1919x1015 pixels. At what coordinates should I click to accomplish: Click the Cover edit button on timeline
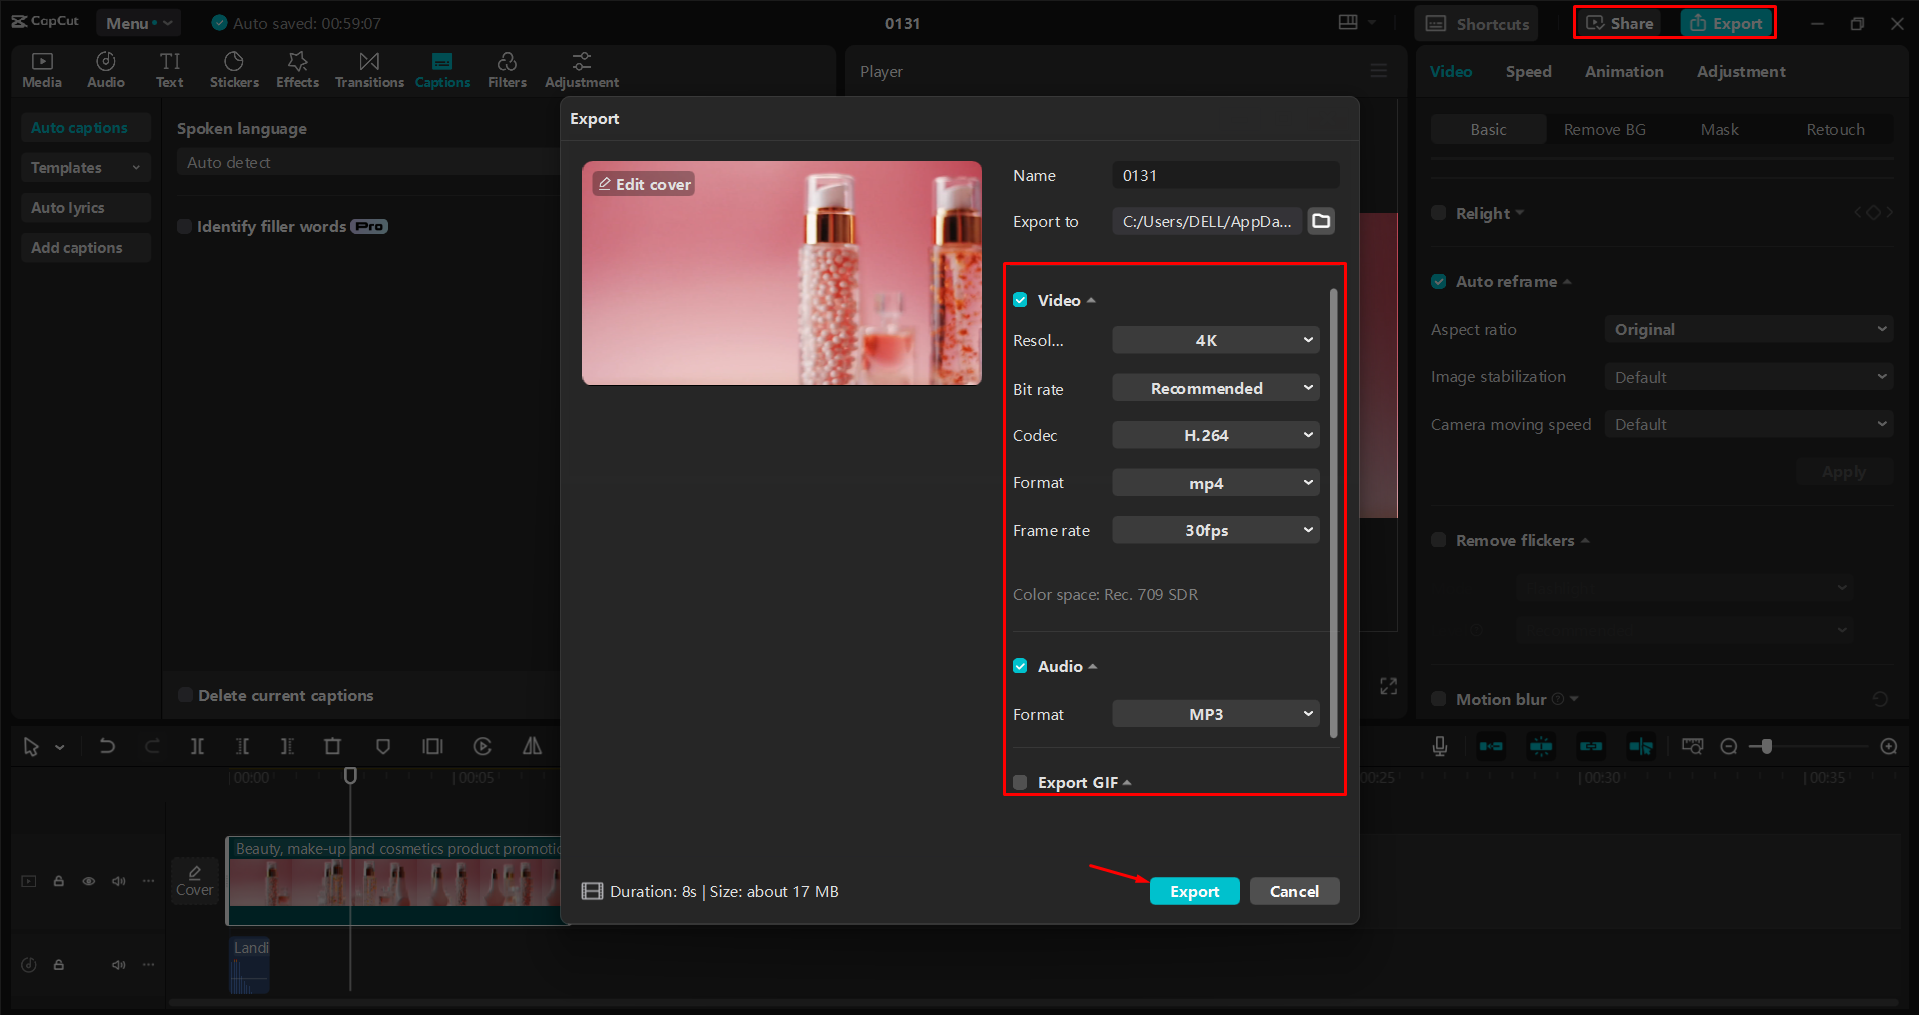coord(195,881)
